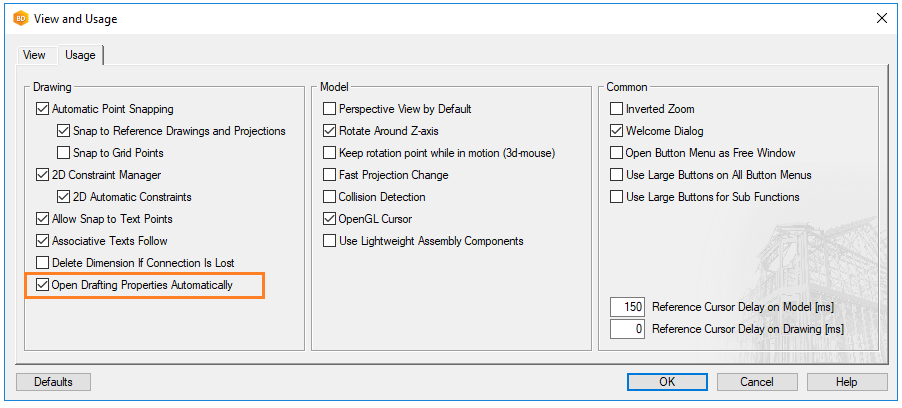Viewport: 902px width, 408px height.
Task: Disable Automatic Point Snapping
Action: 42,109
